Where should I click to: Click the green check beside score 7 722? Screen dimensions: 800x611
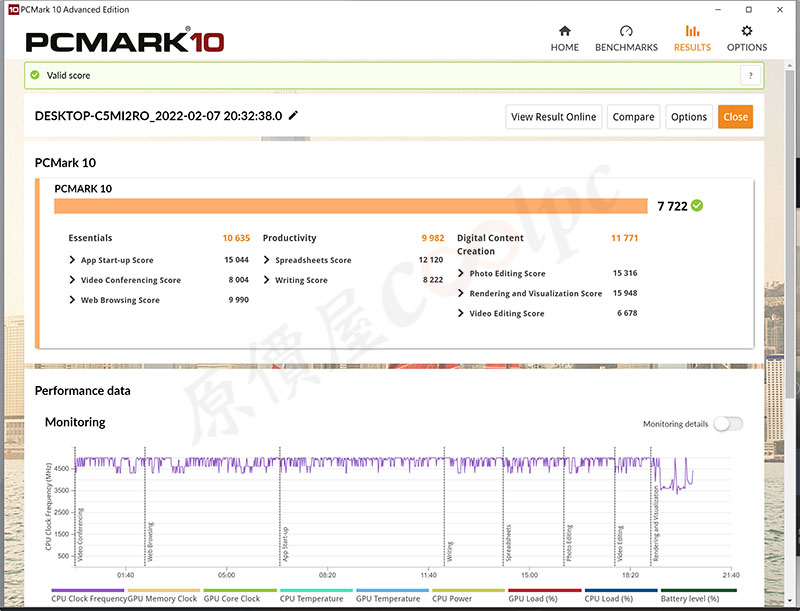click(x=697, y=206)
